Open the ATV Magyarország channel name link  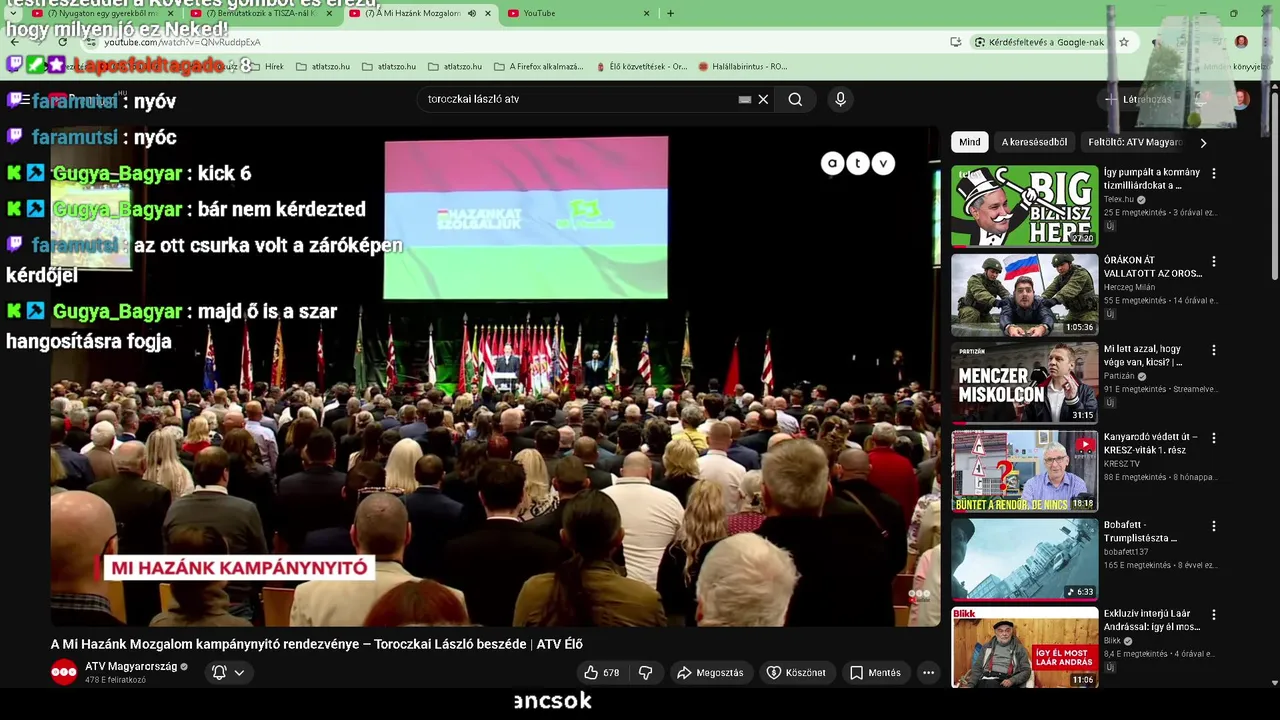point(131,666)
